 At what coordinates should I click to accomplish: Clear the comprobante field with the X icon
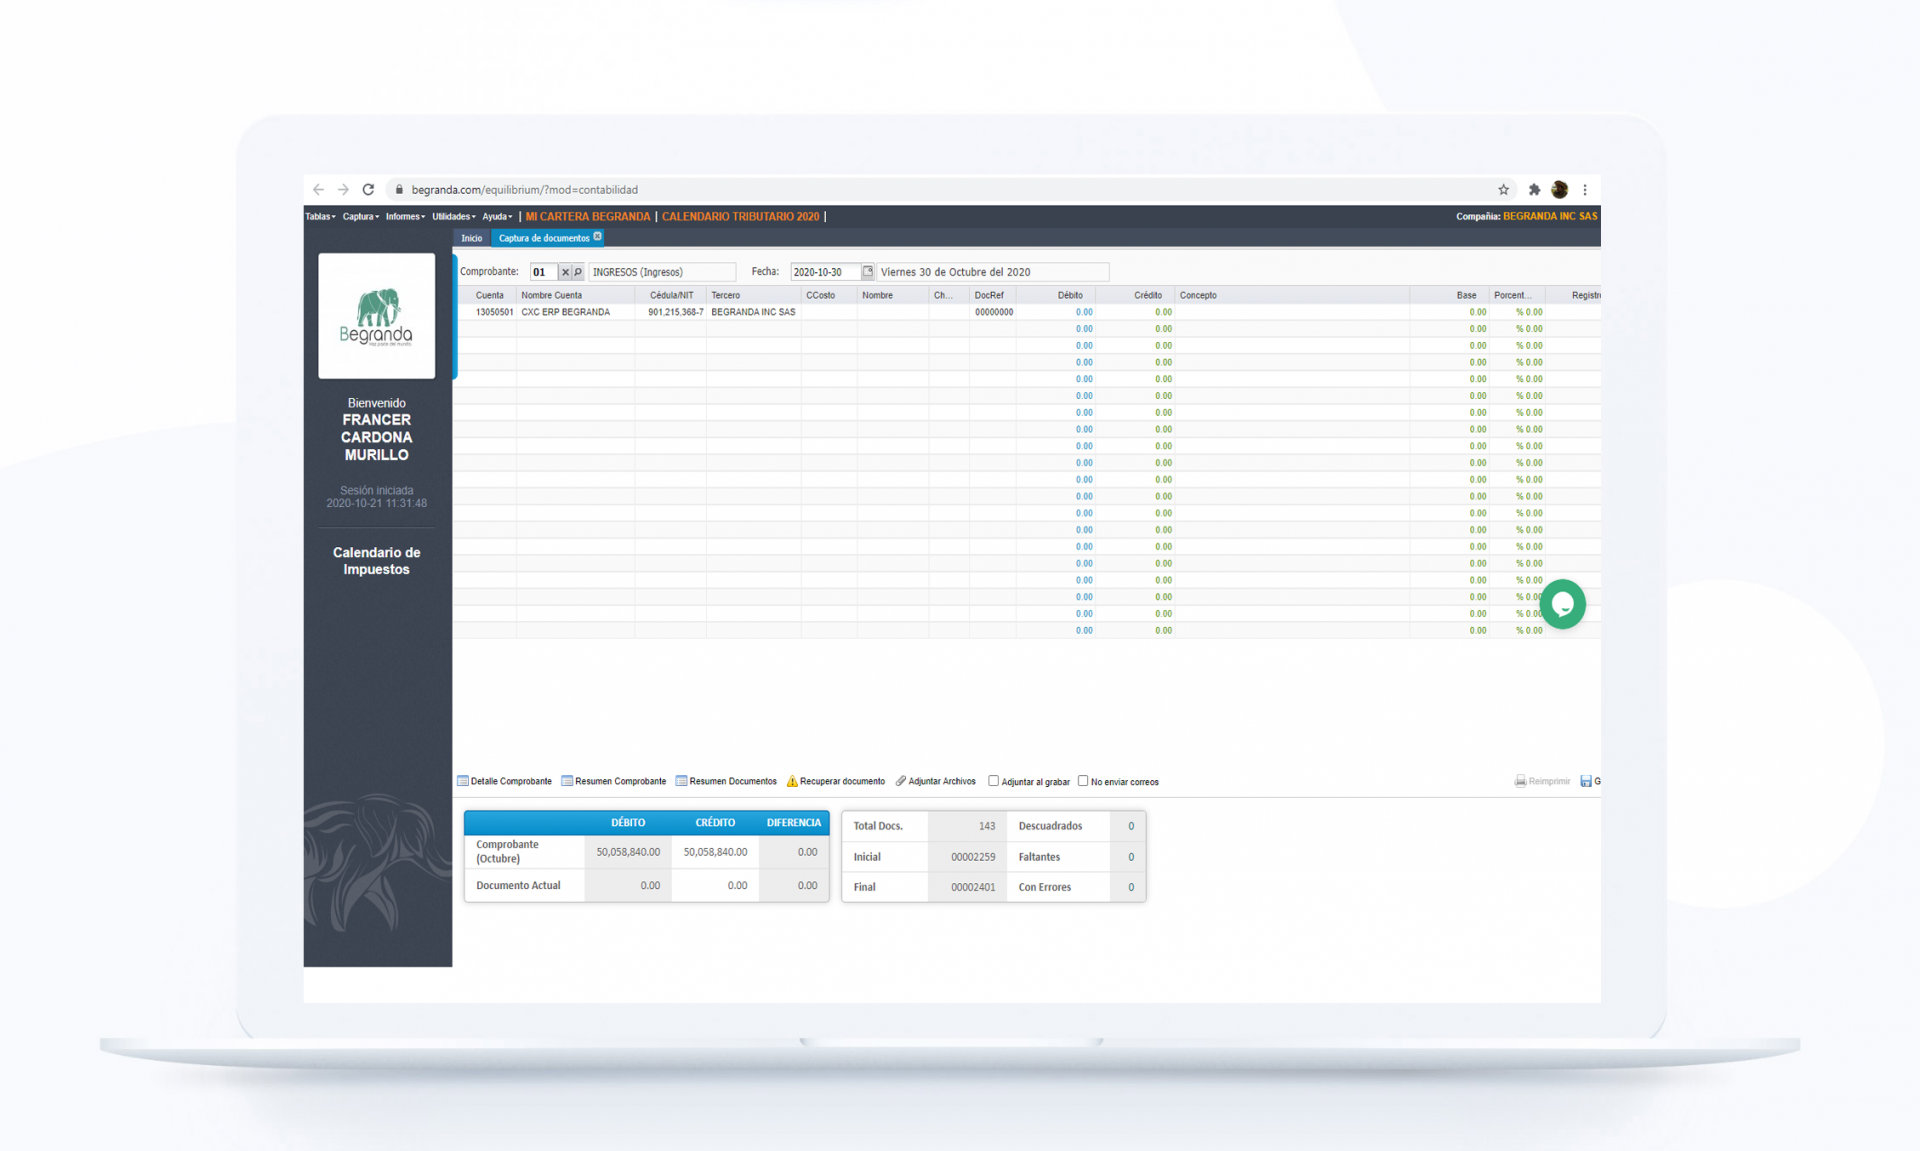click(564, 271)
